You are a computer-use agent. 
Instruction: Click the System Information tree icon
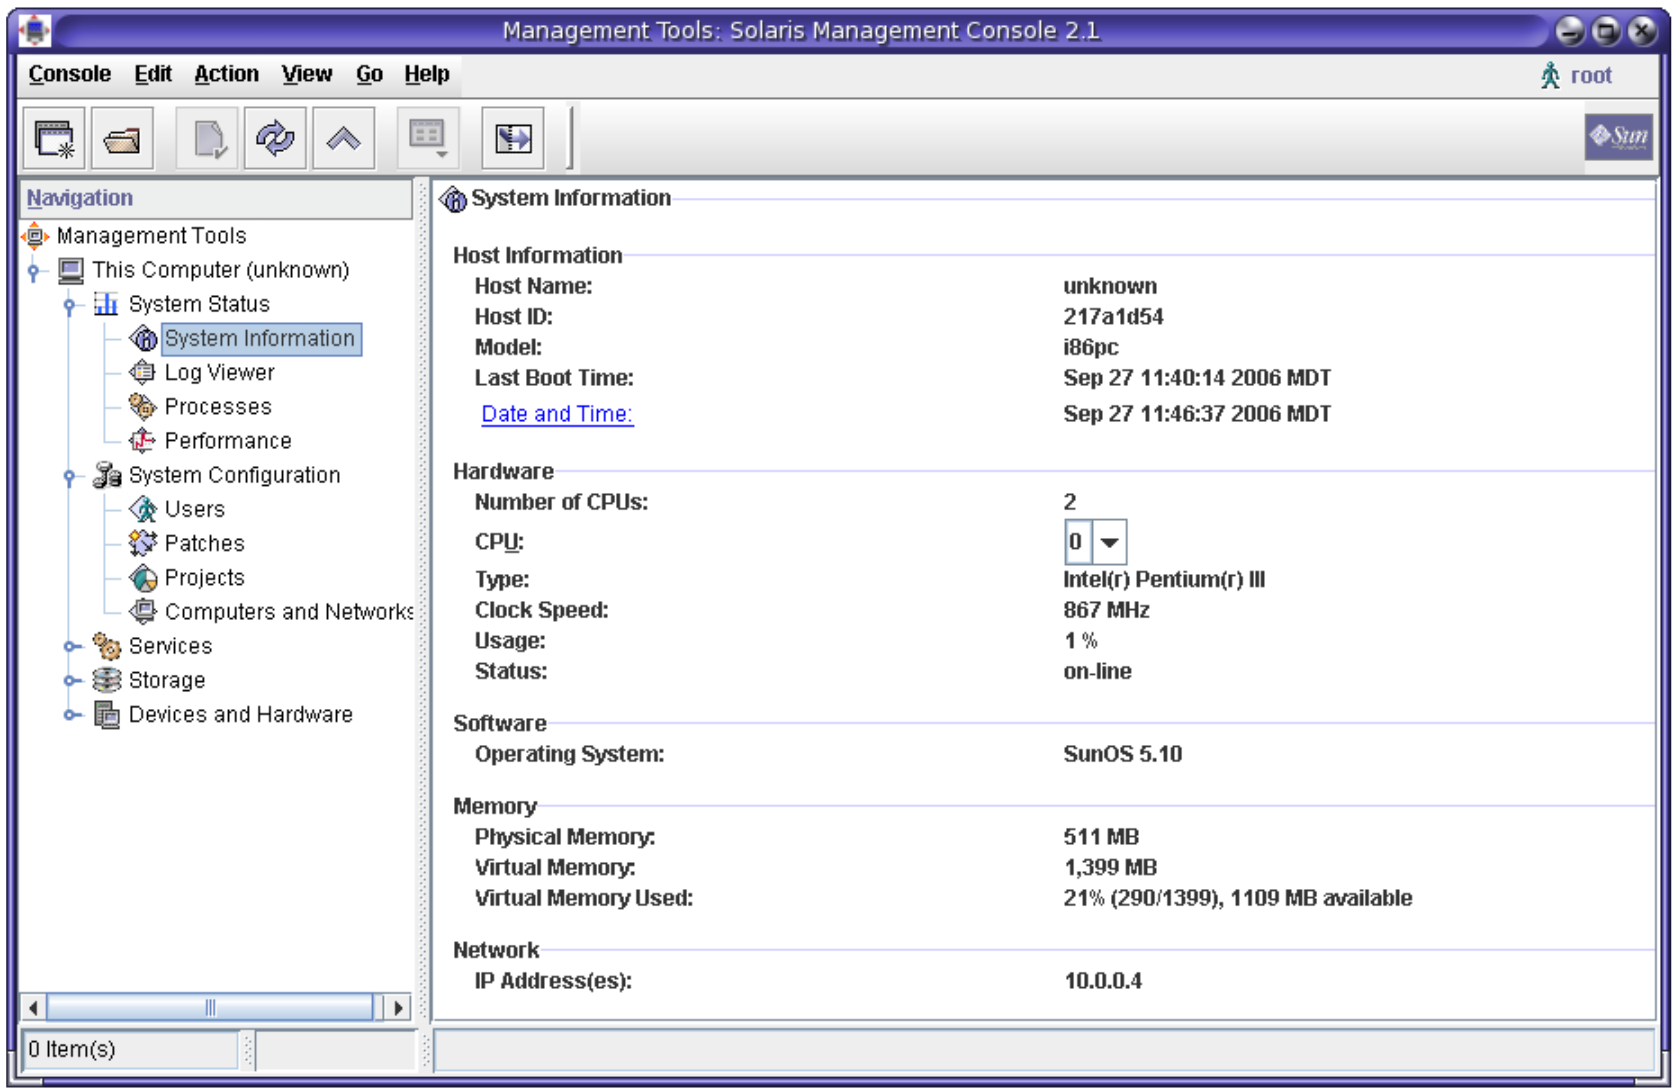(144, 339)
